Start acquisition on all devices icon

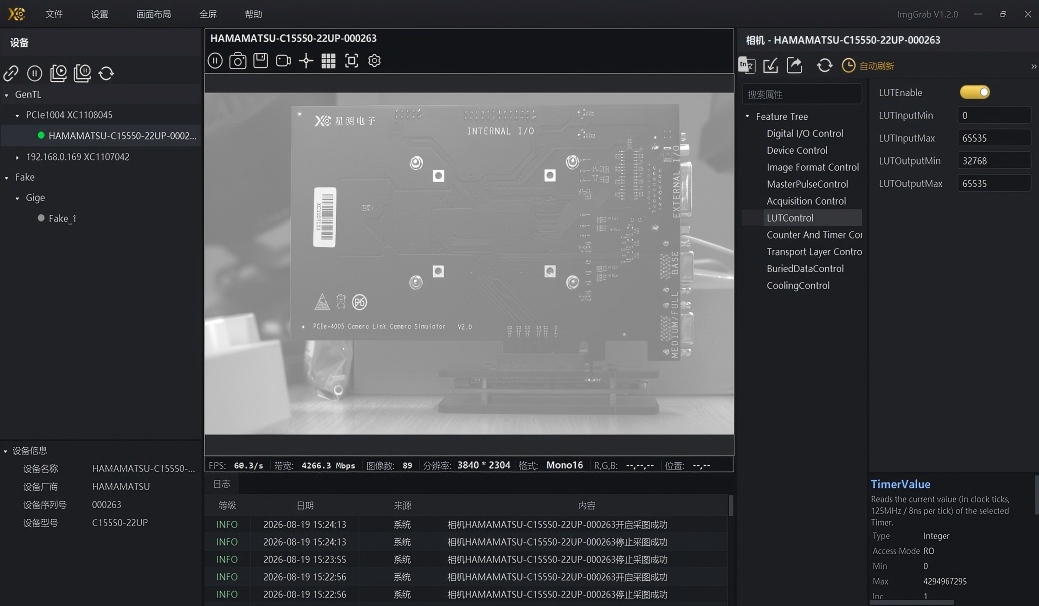click(58, 73)
